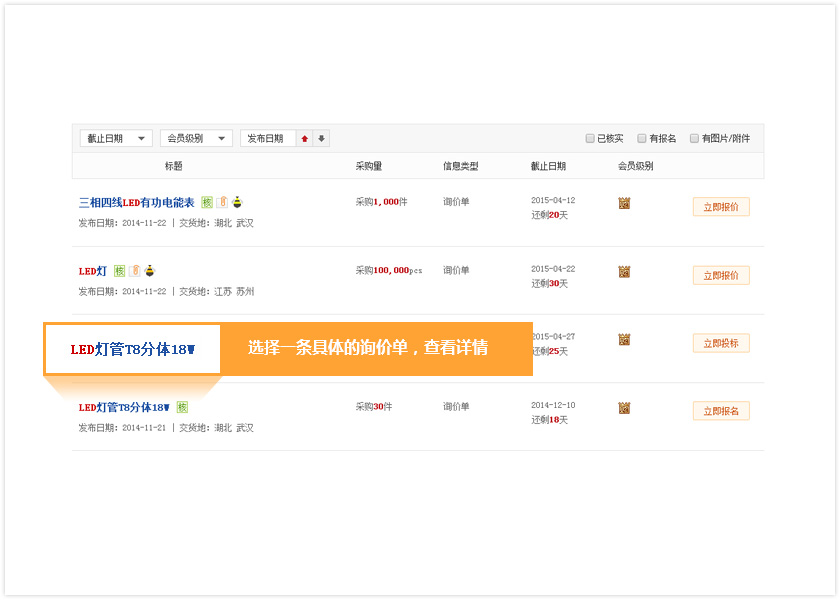Click 交货地: 湖北 武汉 under 三相四线LED有功电能表
The width and height of the screenshot is (840, 600).
click(x=216, y=223)
